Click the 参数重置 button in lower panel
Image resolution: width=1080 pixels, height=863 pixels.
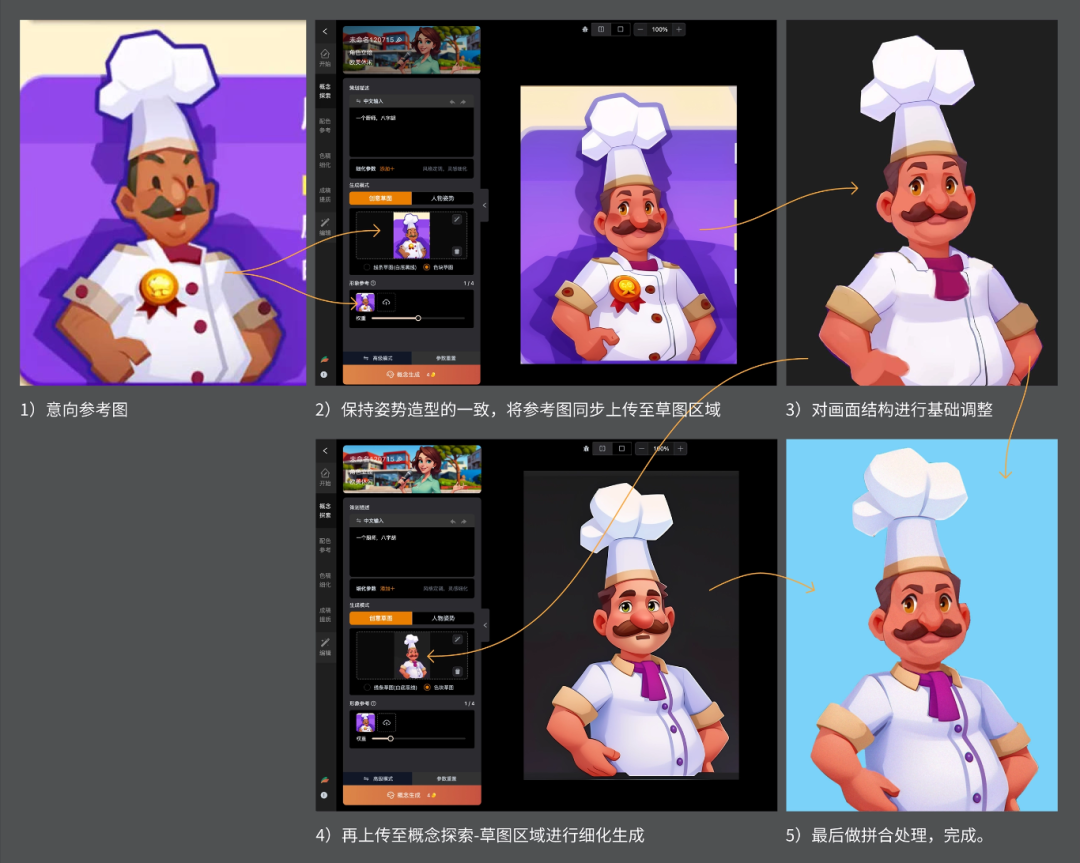click(x=446, y=778)
